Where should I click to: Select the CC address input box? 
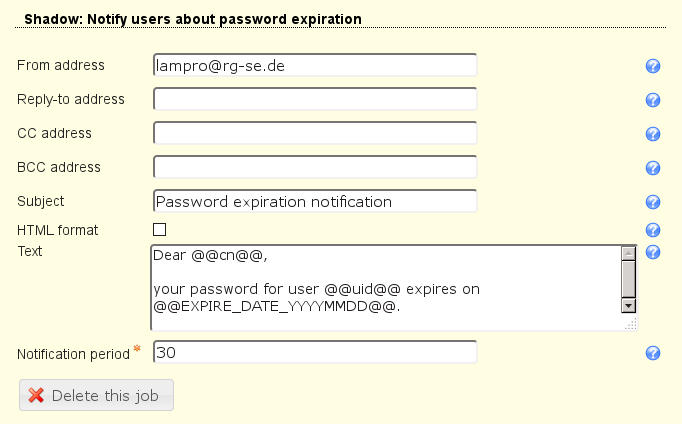coord(315,133)
